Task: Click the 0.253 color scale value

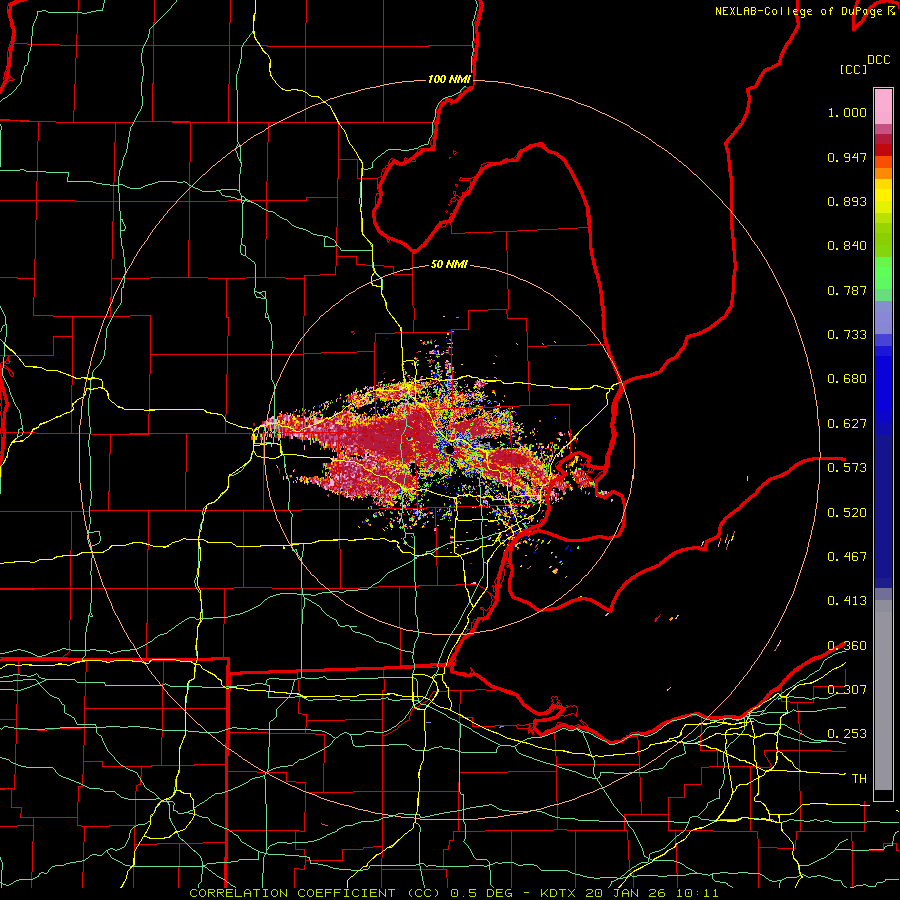Action: tap(847, 734)
